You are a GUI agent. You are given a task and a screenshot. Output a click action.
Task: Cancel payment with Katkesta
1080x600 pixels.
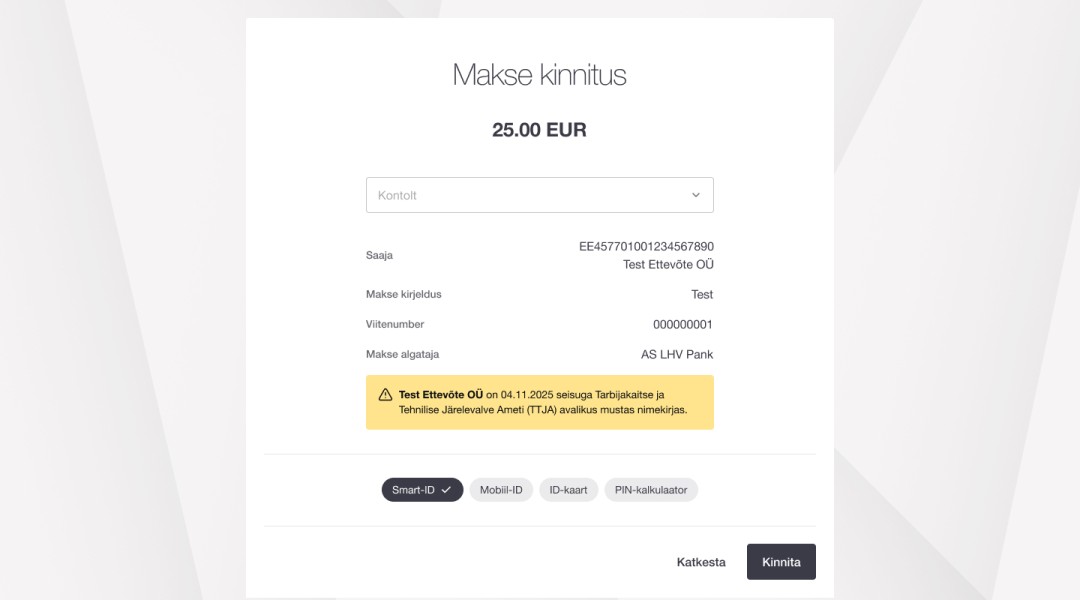click(701, 562)
